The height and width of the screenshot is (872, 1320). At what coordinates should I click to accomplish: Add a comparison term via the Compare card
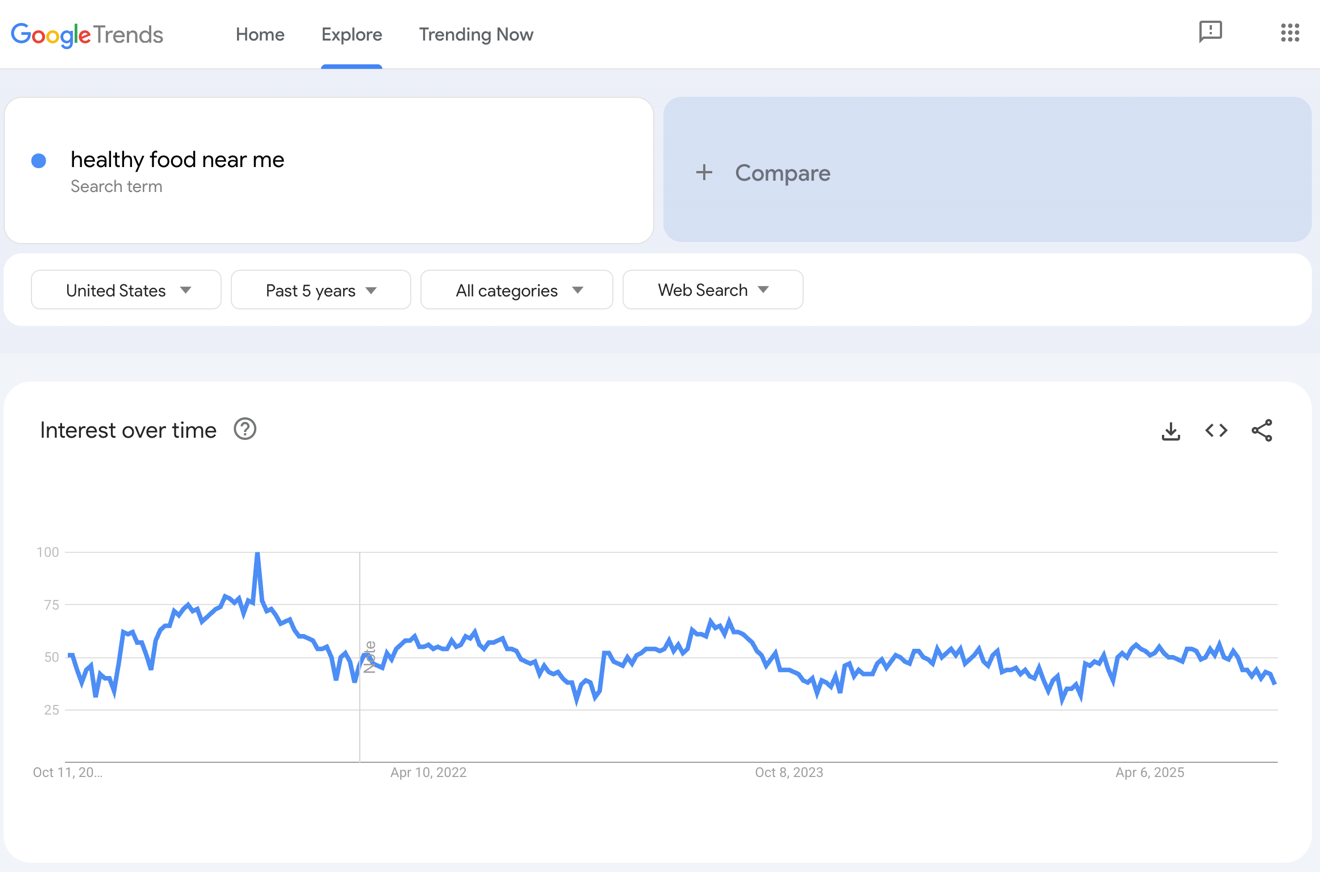coord(782,172)
